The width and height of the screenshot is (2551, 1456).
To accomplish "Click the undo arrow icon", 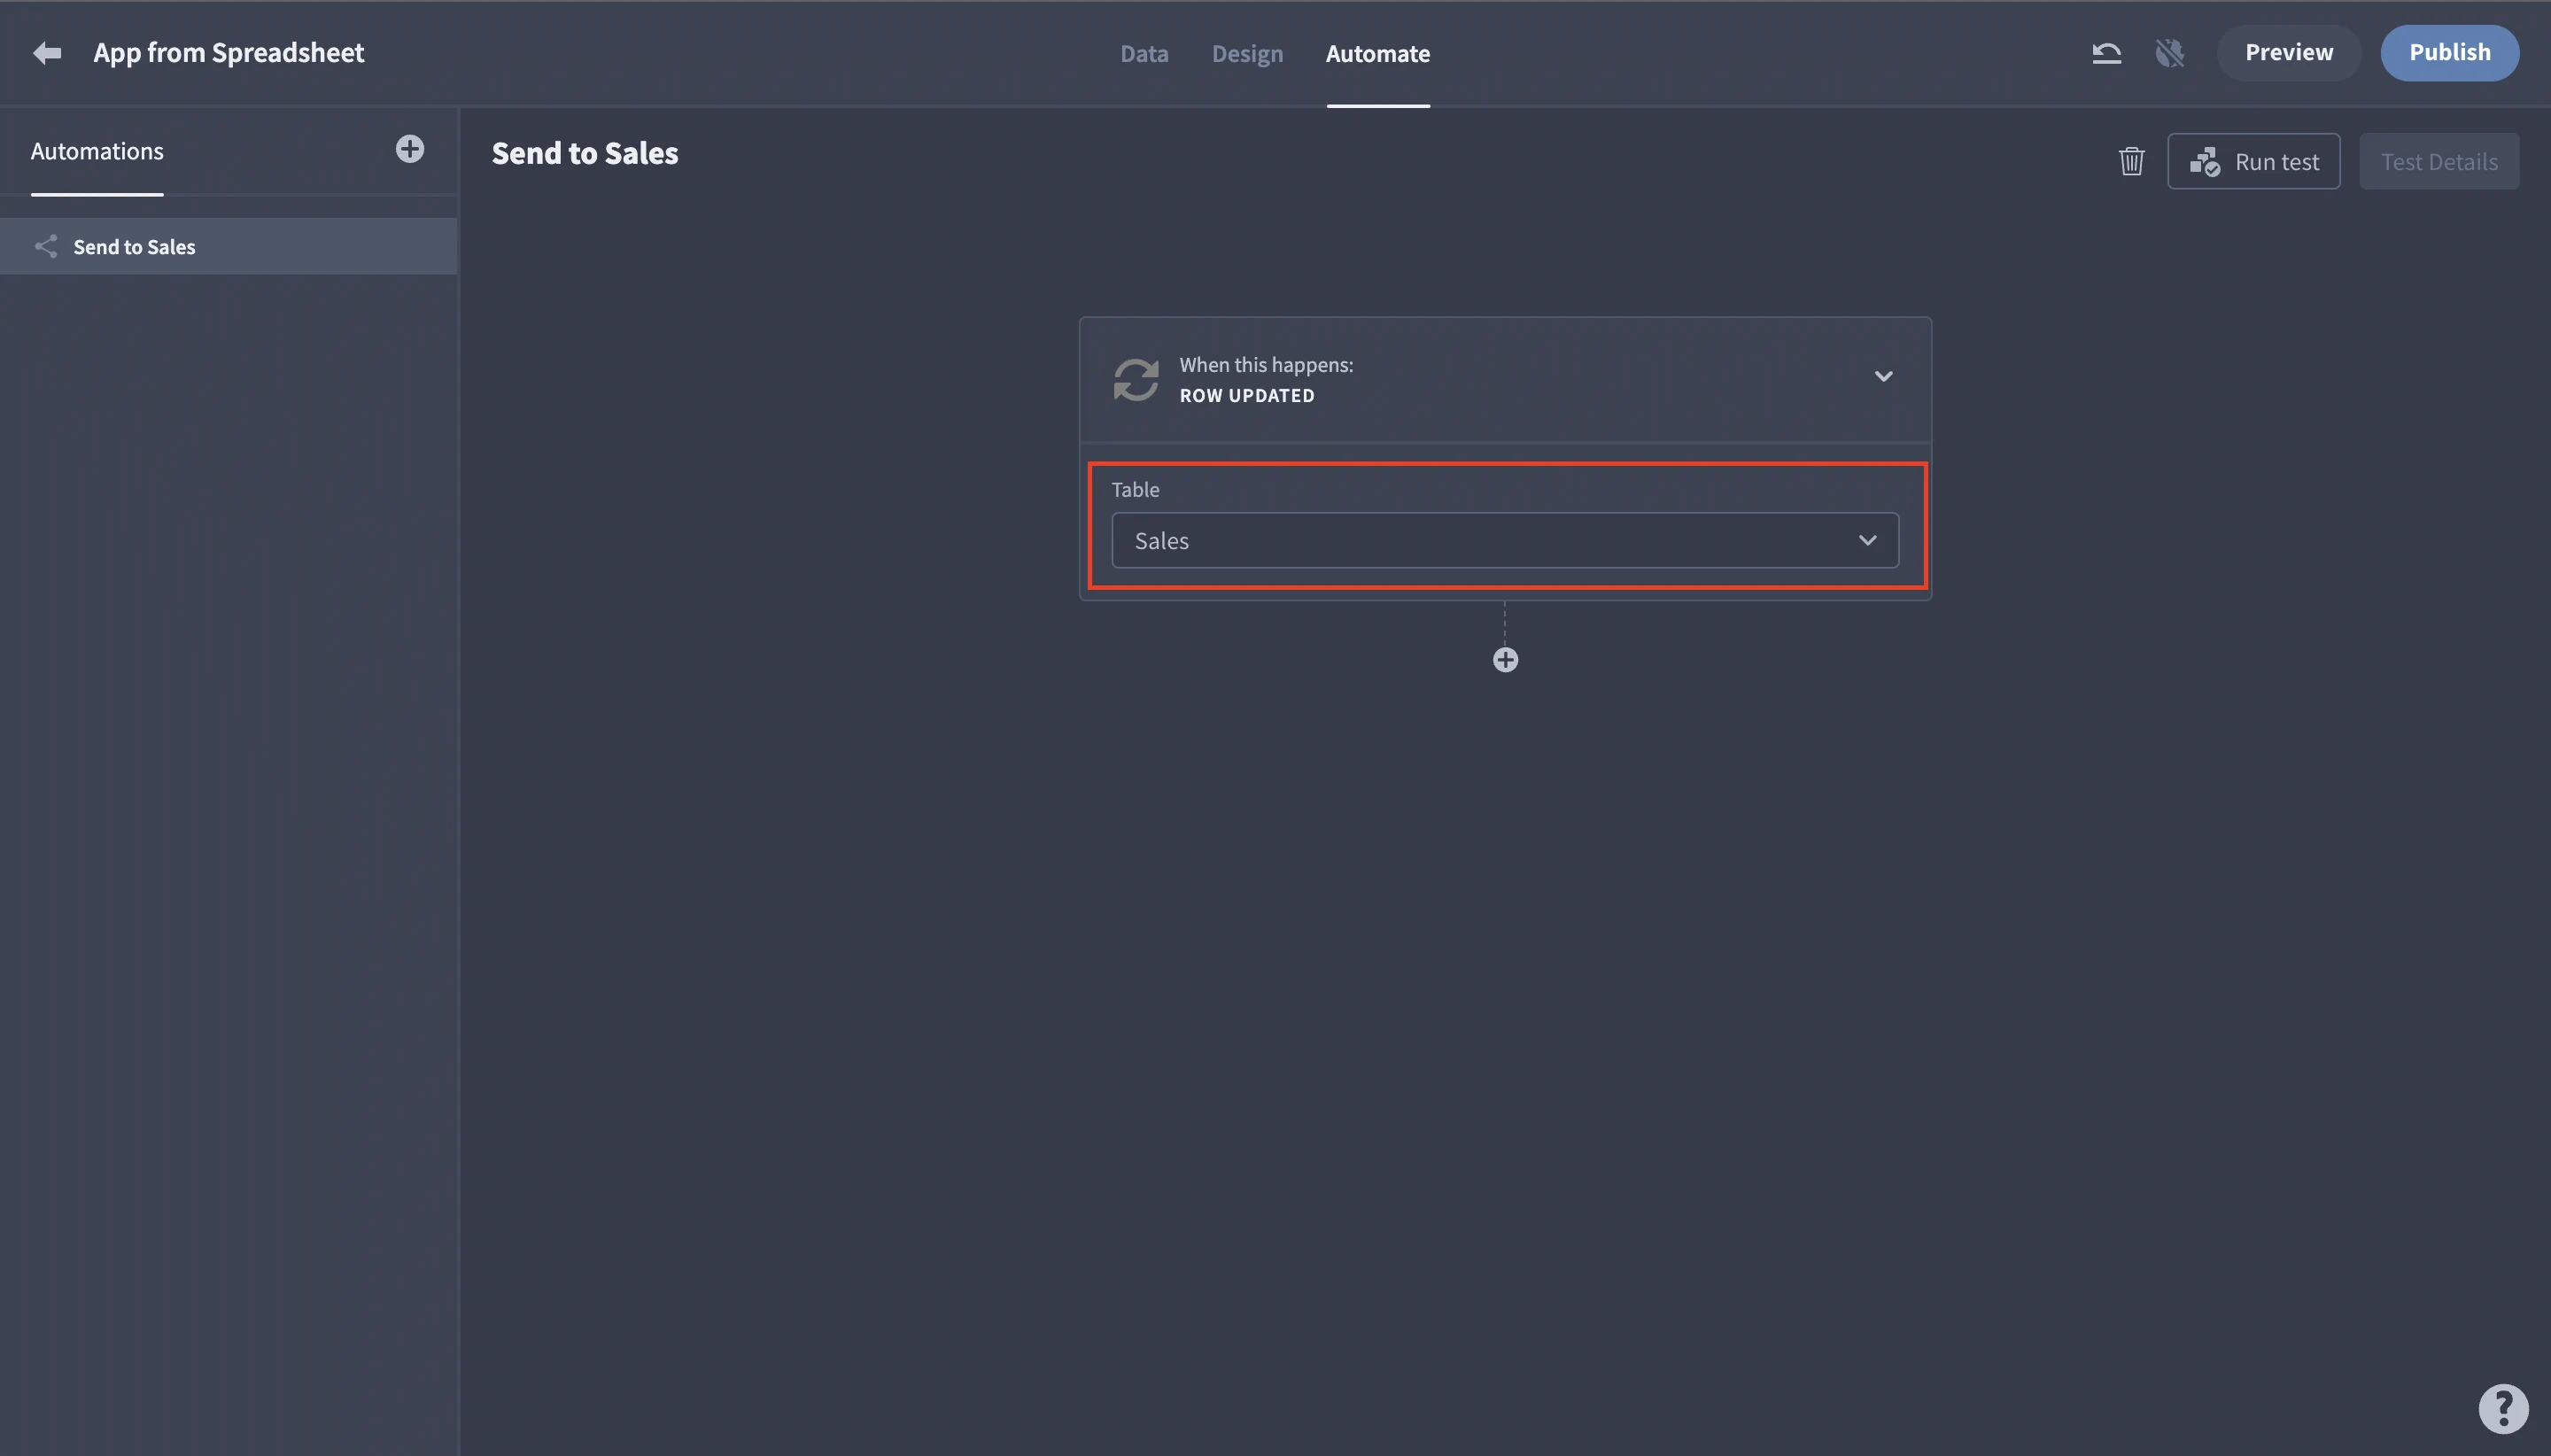I will point(2106,53).
